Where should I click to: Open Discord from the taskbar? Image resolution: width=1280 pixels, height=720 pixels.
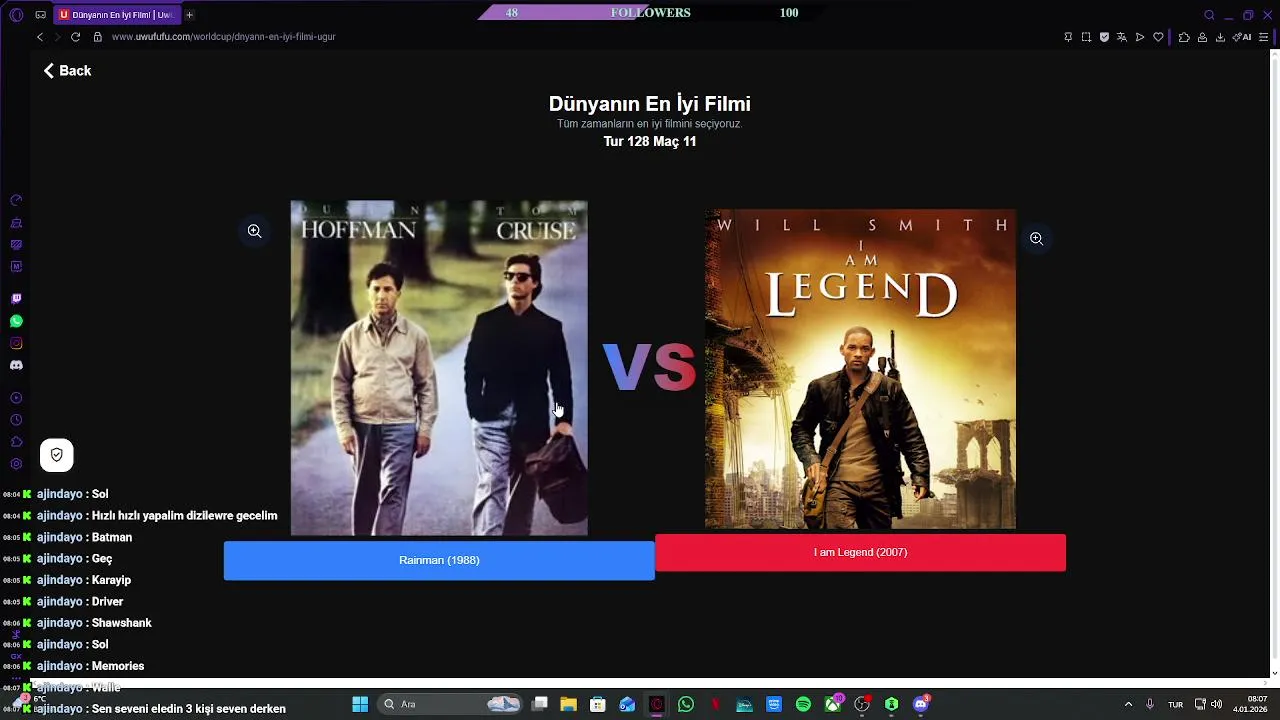tap(921, 704)
